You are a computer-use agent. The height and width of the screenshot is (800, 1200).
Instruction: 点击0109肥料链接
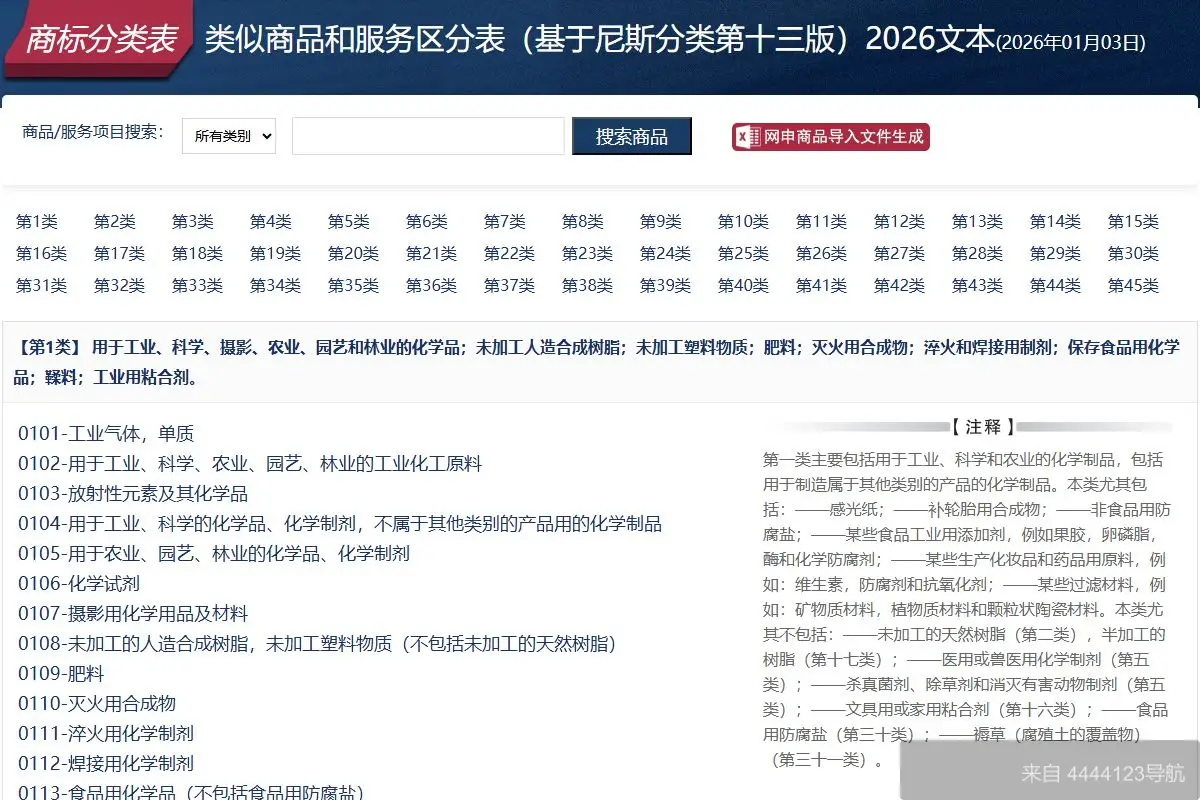[60, 673]
